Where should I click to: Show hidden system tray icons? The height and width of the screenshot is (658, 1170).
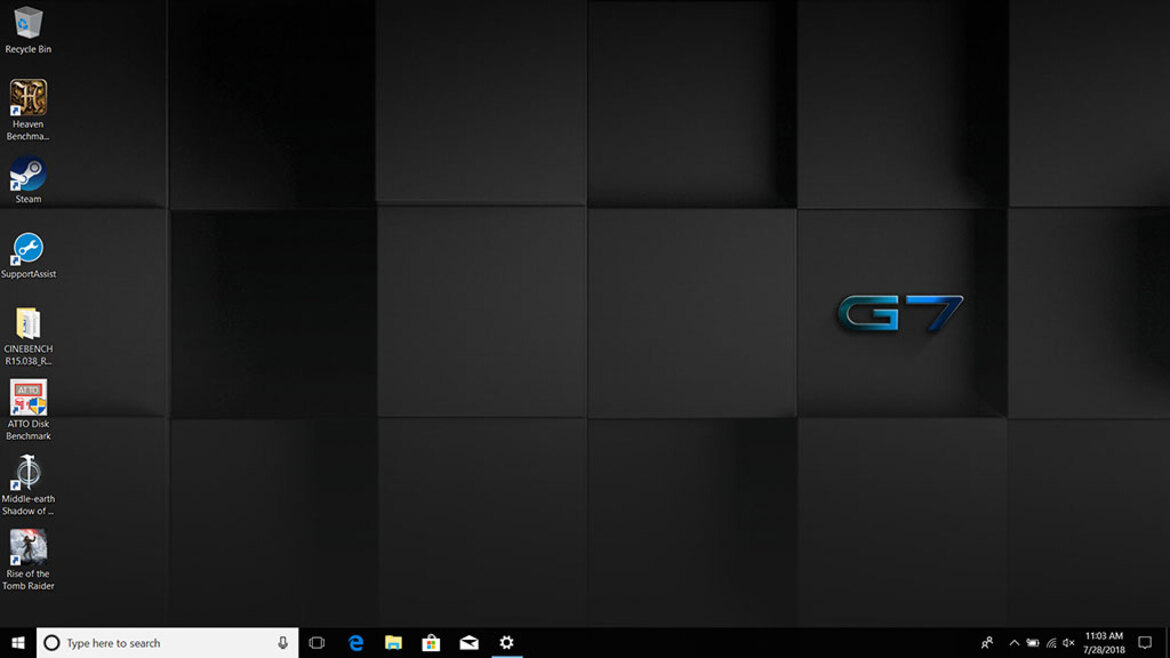pyautogui.click(x=1014, y=642)
